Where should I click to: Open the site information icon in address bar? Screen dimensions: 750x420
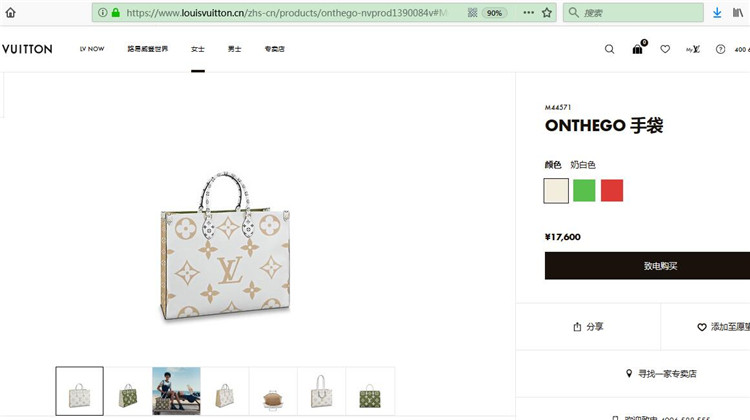coord(102,12)
